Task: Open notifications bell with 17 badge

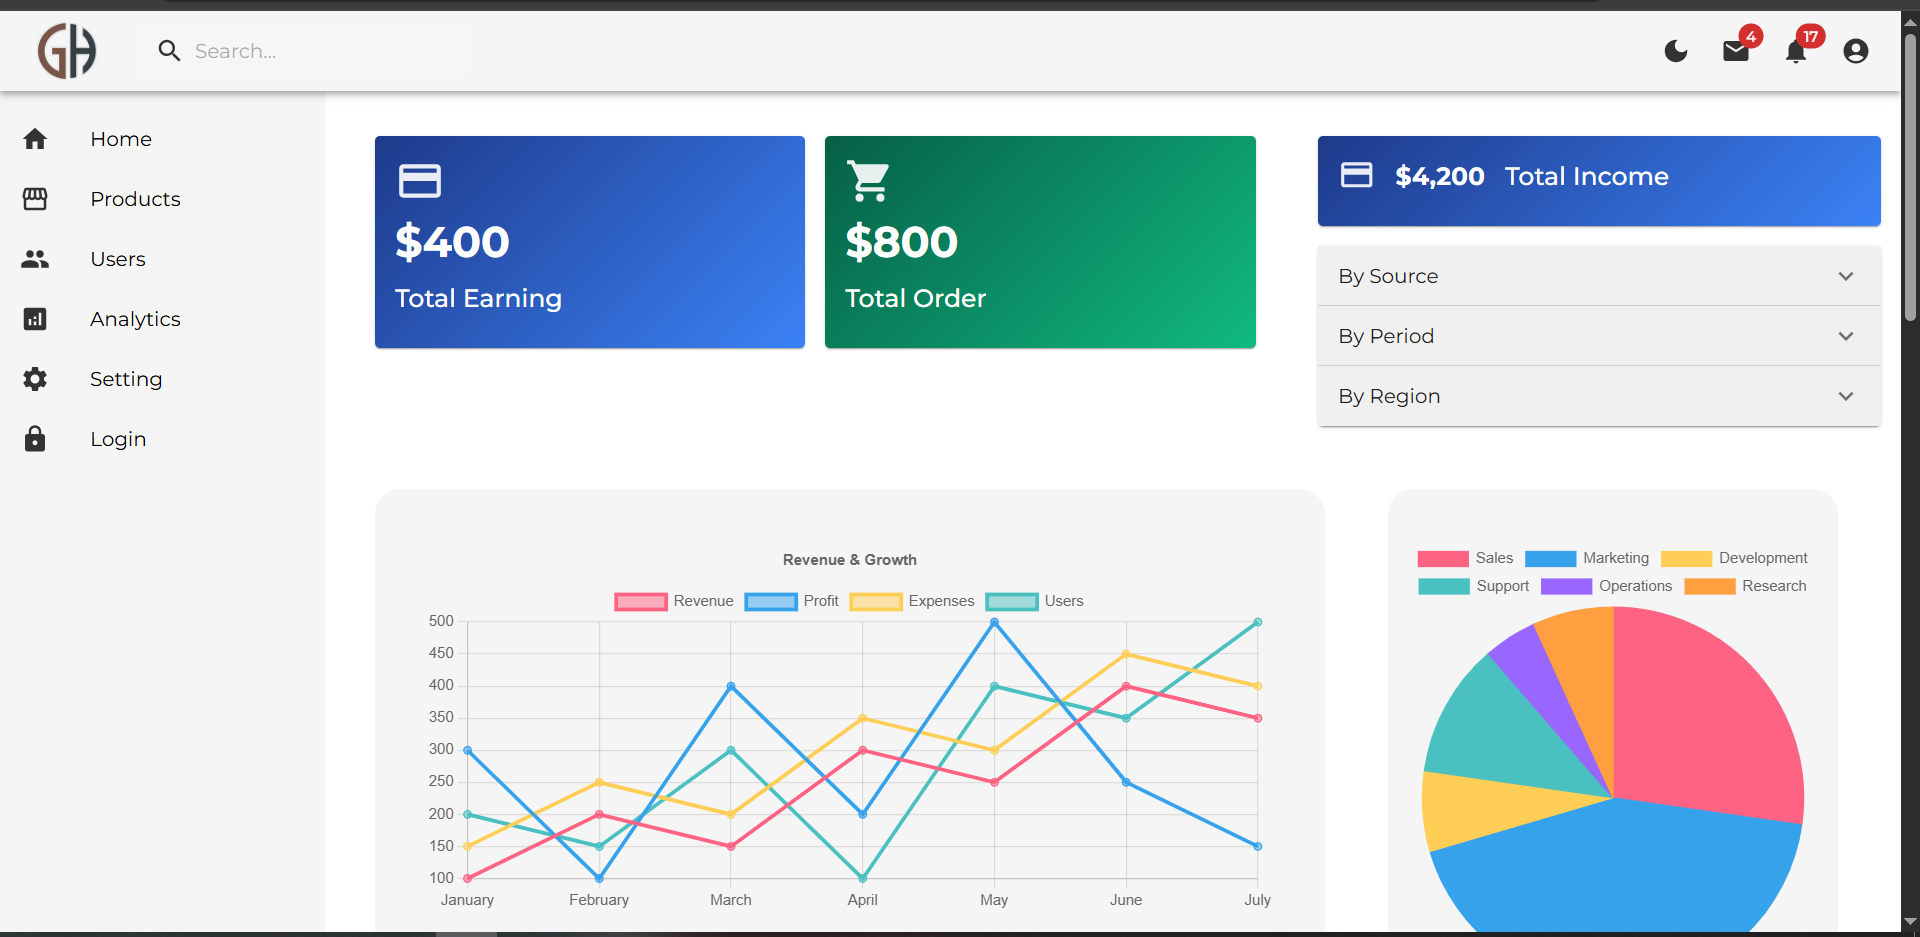Action: coord(1796,51)
